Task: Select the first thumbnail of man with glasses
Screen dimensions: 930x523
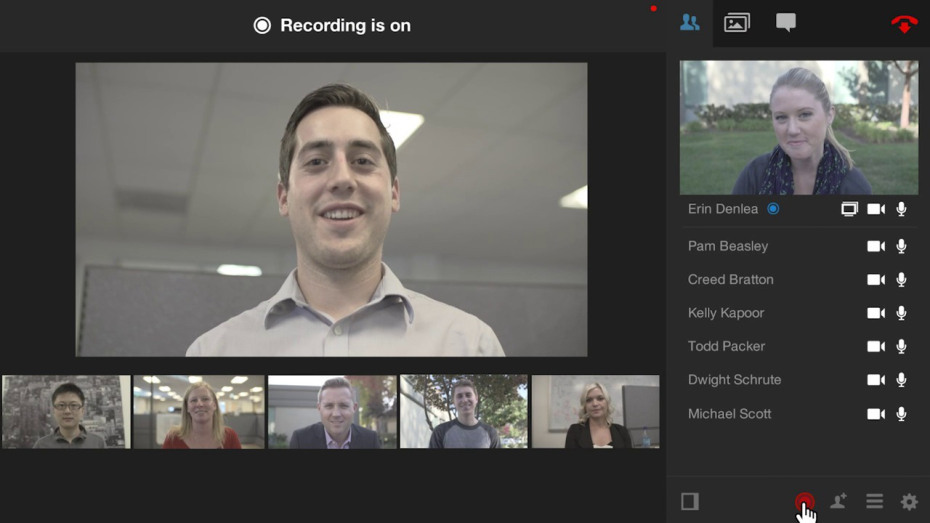Action: click(66, 412)
